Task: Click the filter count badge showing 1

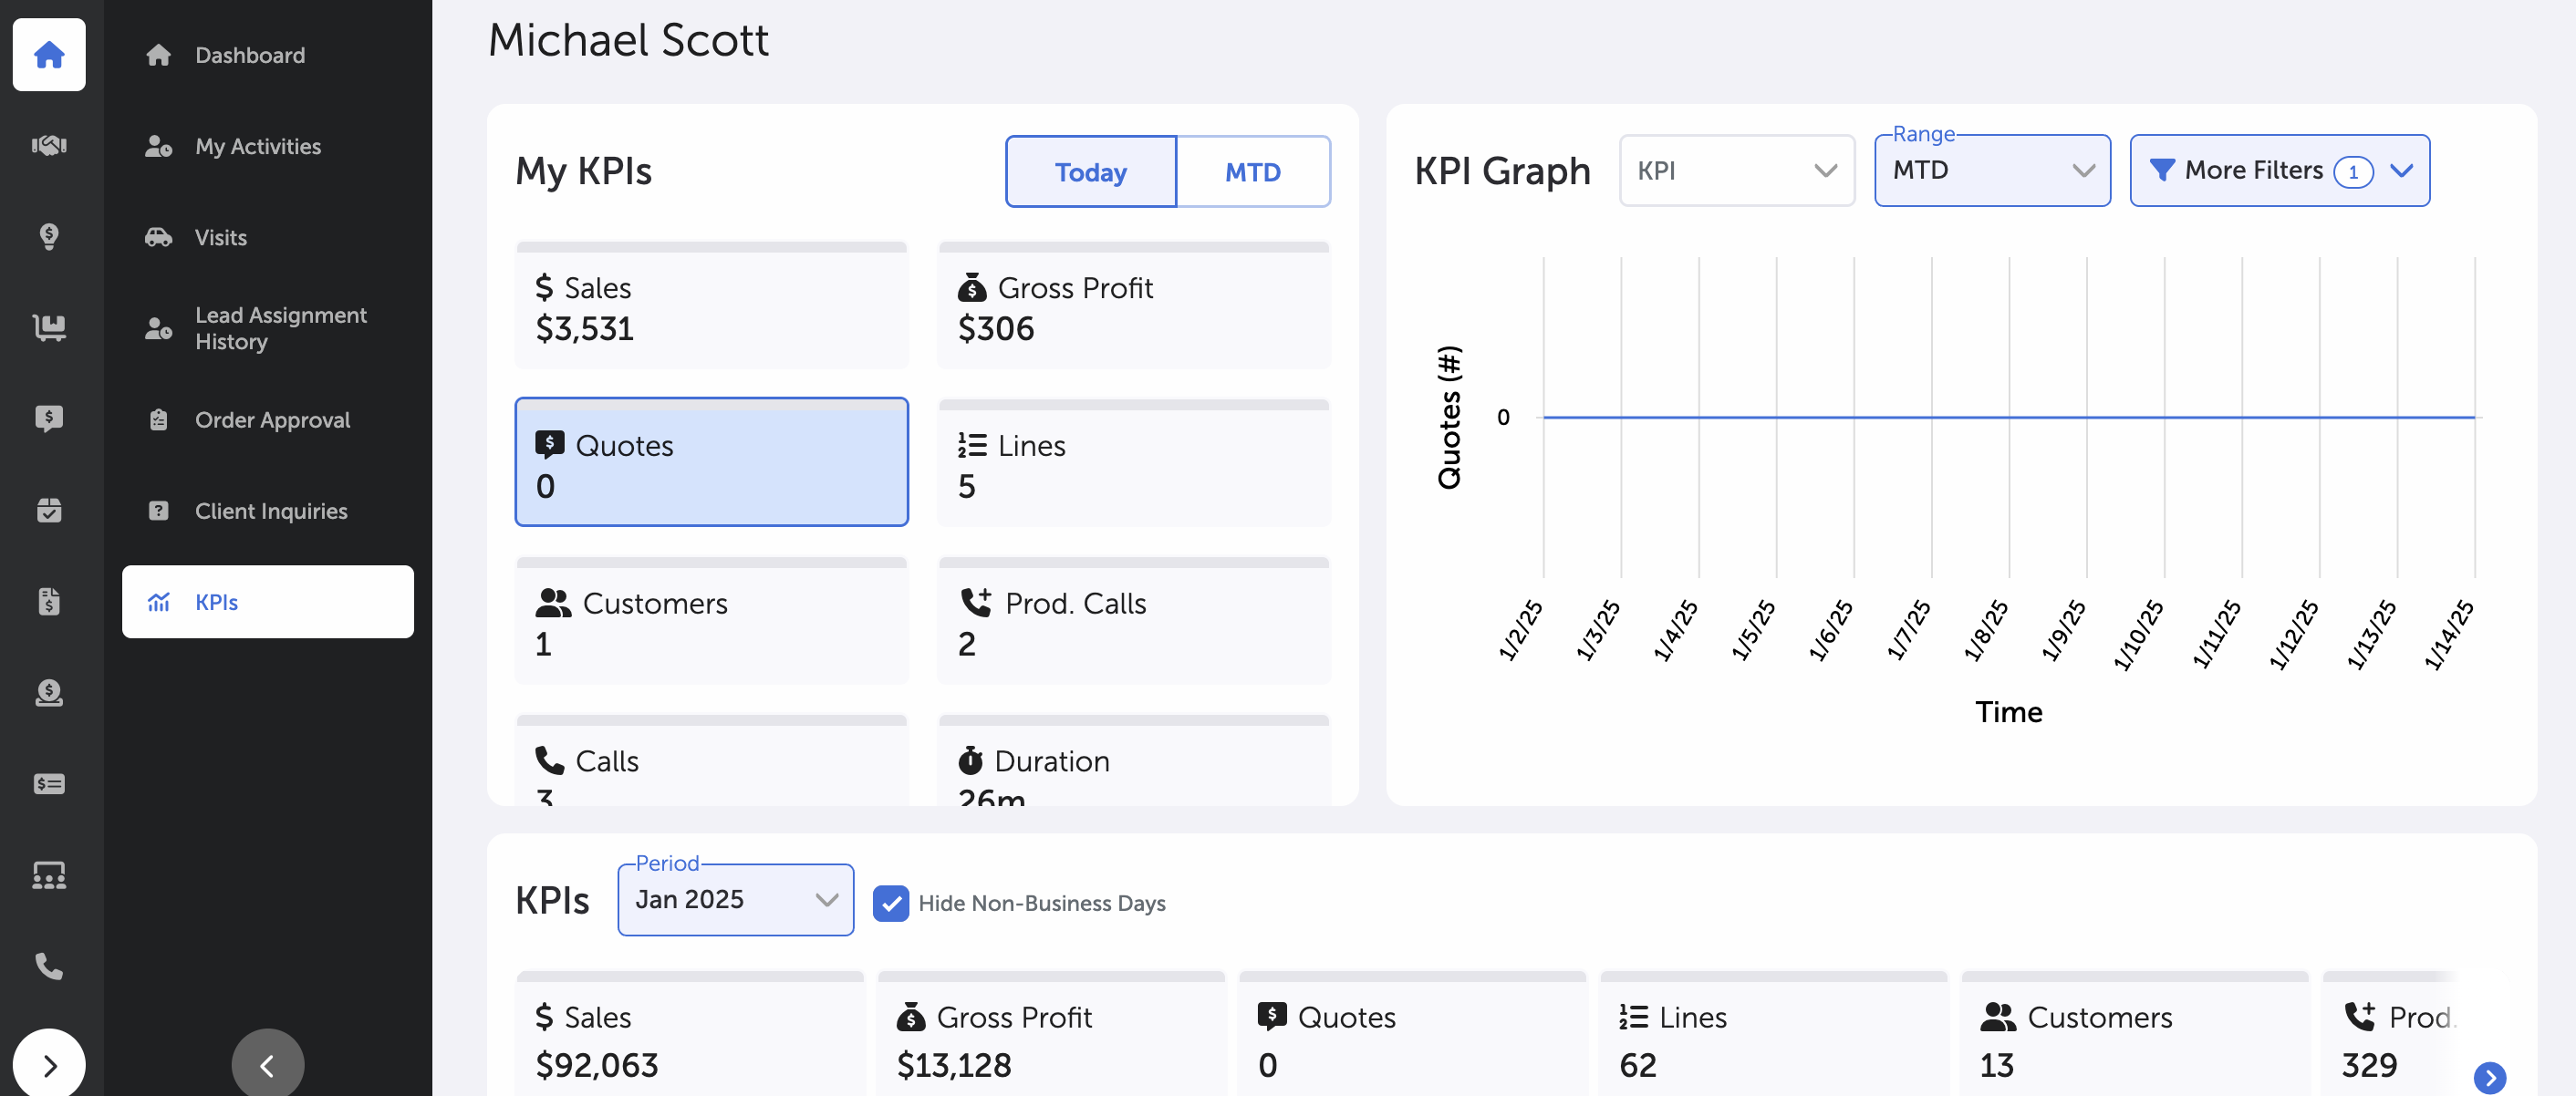Action: tap(2352, 172)
